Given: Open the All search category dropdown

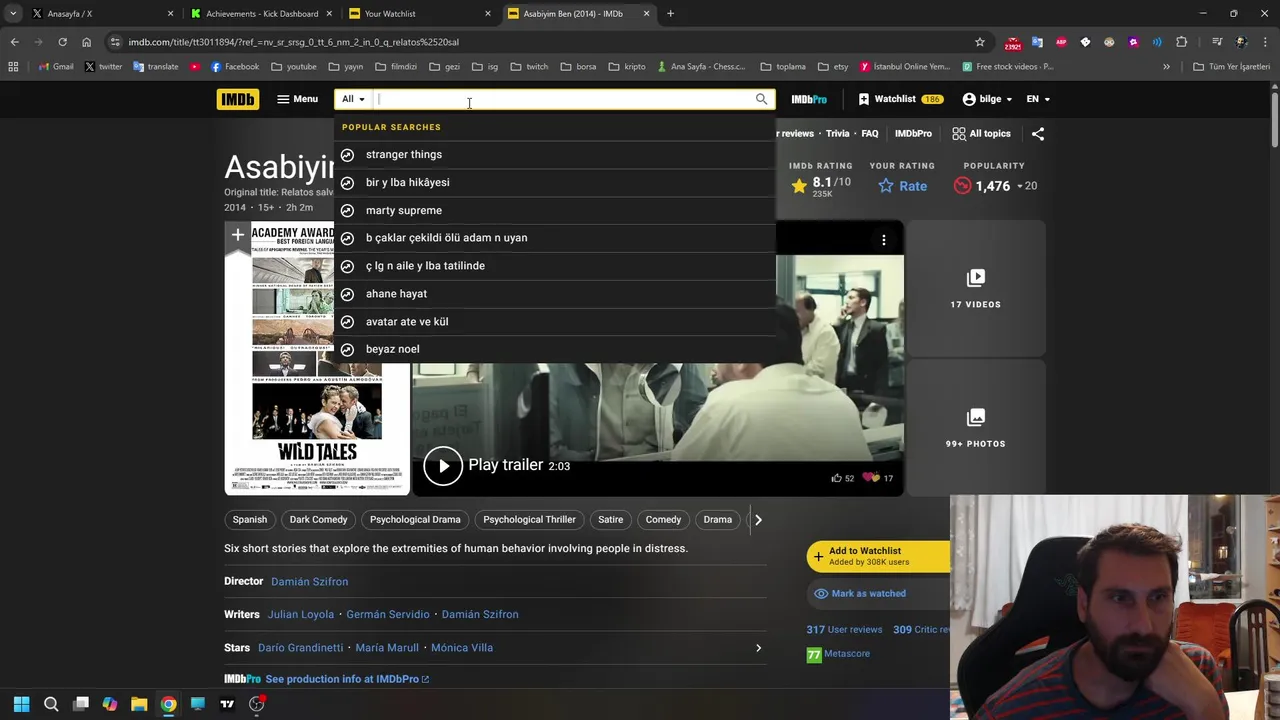Looking at the screenshot, I should tap(353, 99).
